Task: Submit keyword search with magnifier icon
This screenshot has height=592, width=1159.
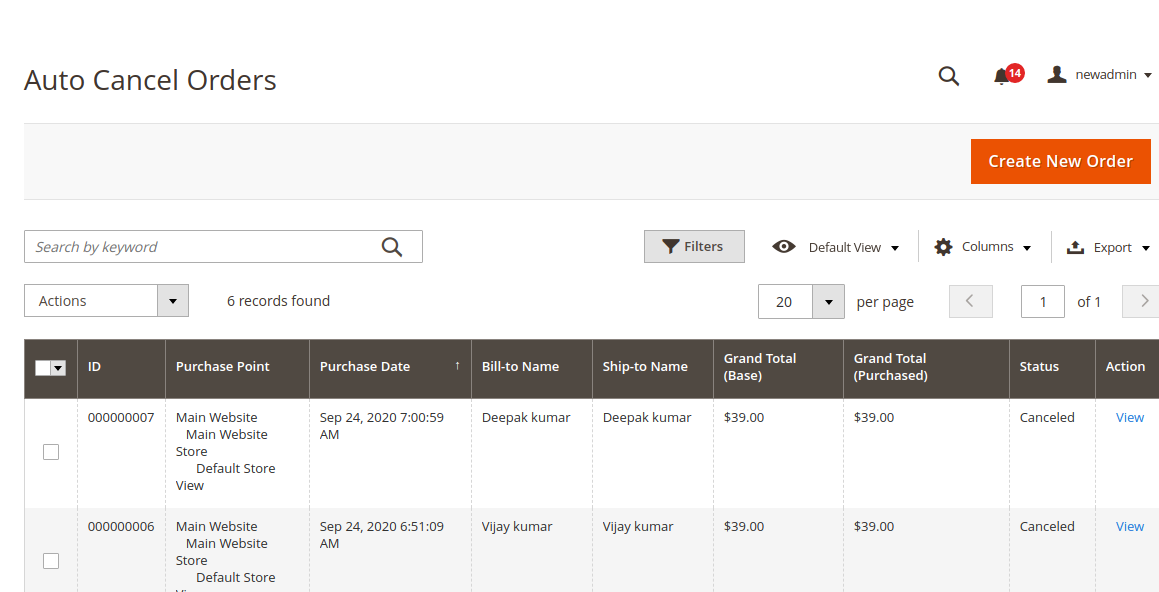Action: tap(392, 247)
